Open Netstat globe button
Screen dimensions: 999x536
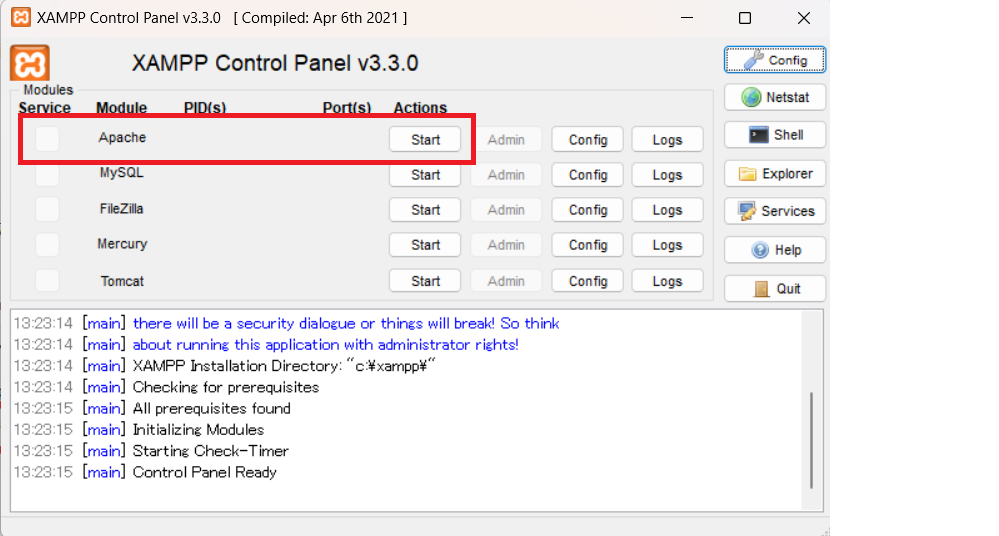[x=775, y=98]
